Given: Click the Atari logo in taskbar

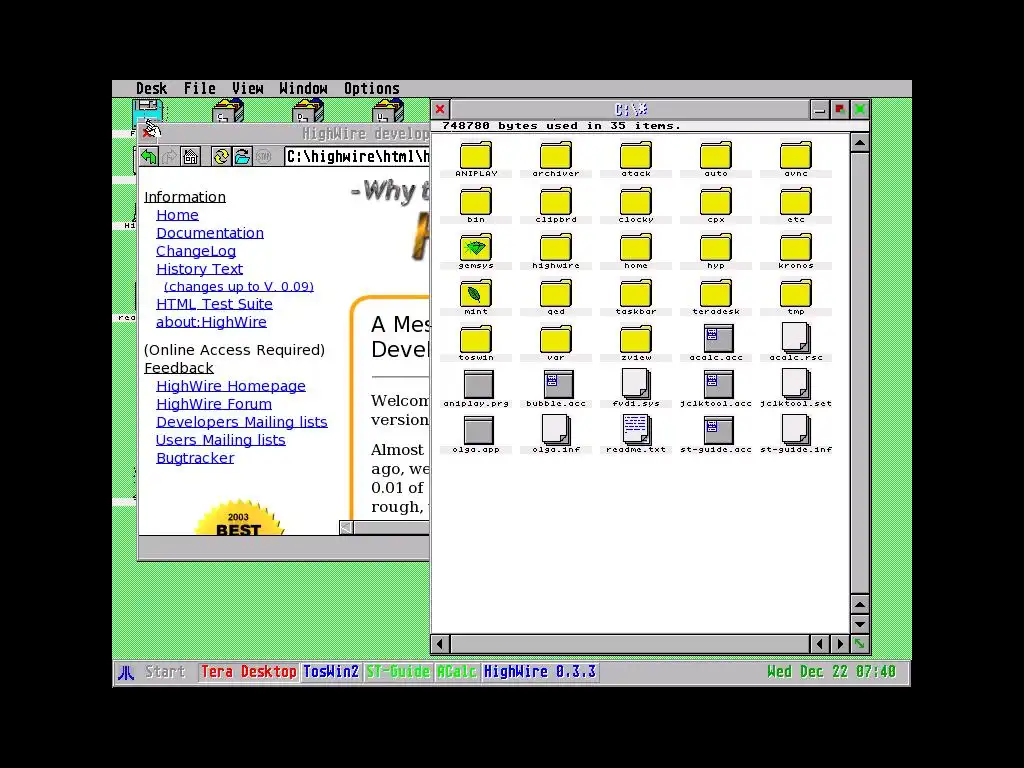Looking at the screenshot, I should pyautogui.click(x=126, y=673).
